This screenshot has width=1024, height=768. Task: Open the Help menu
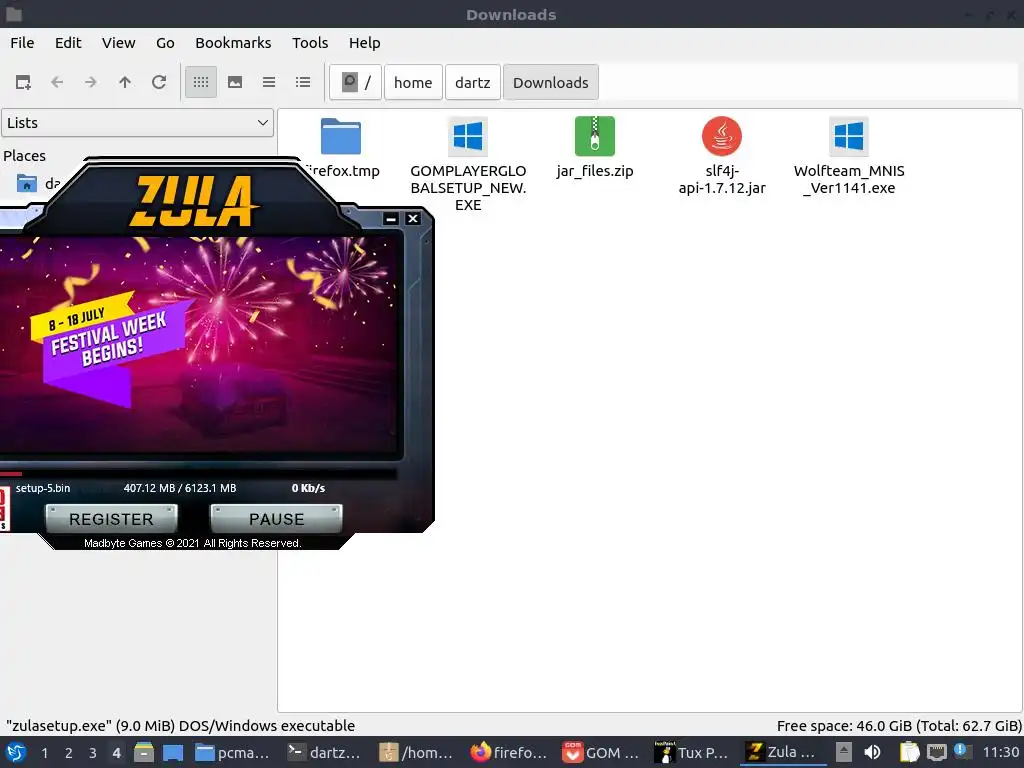click(364, 43)
